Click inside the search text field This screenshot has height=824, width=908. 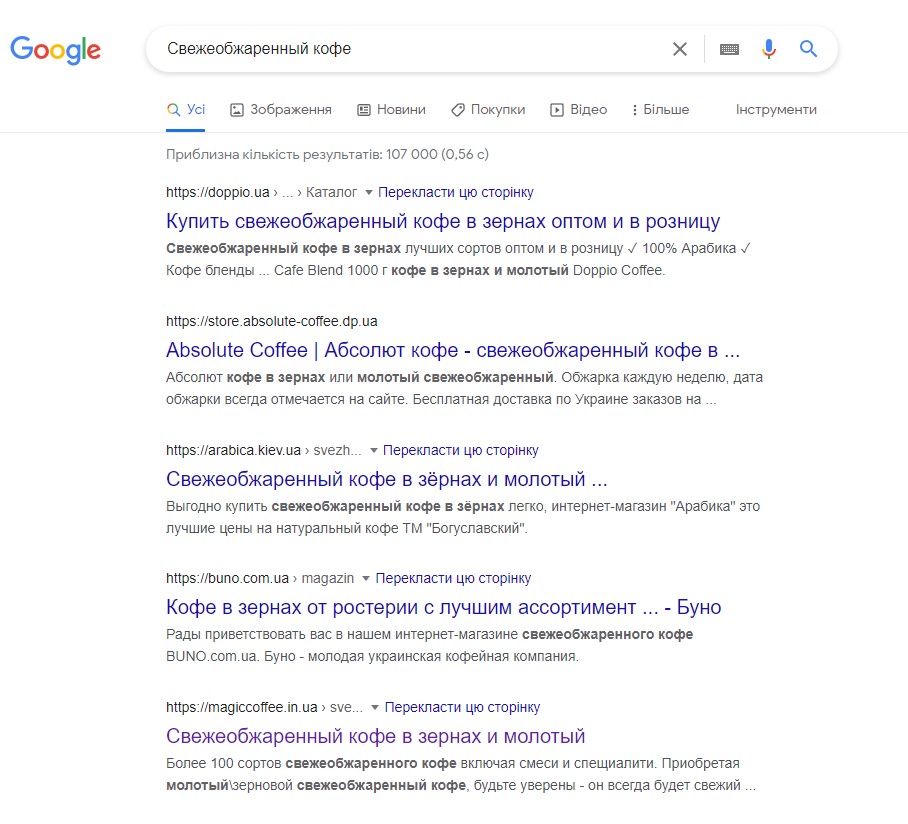(x=400, y=49)
